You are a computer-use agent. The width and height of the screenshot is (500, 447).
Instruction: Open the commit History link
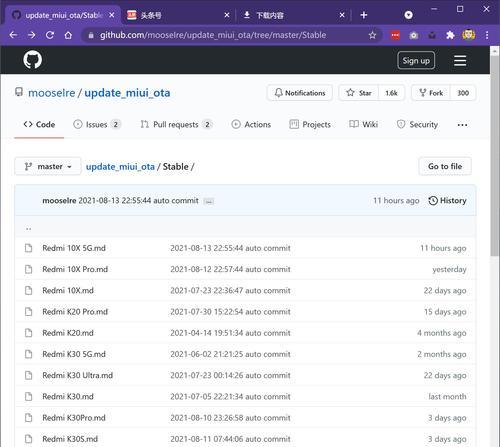tap(447, 200)
